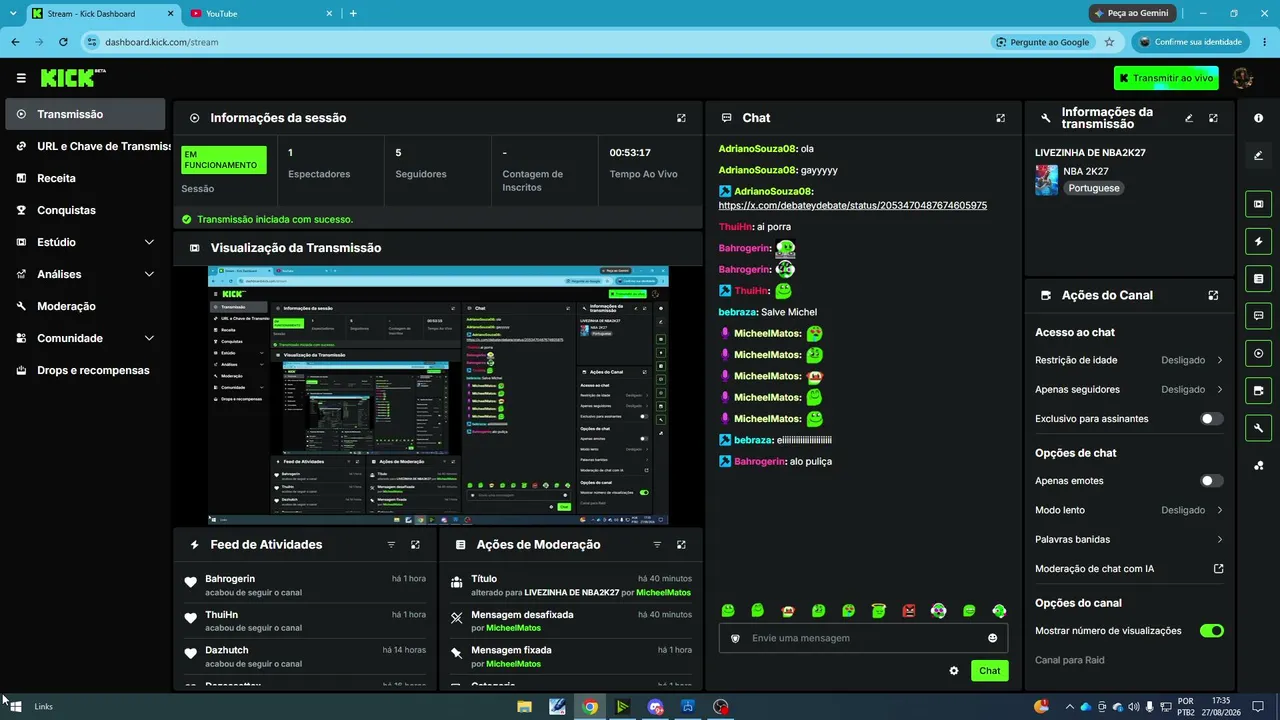Bookmark this page with the star icon
Viewport: 1280px width, 720px height.
1109,42
